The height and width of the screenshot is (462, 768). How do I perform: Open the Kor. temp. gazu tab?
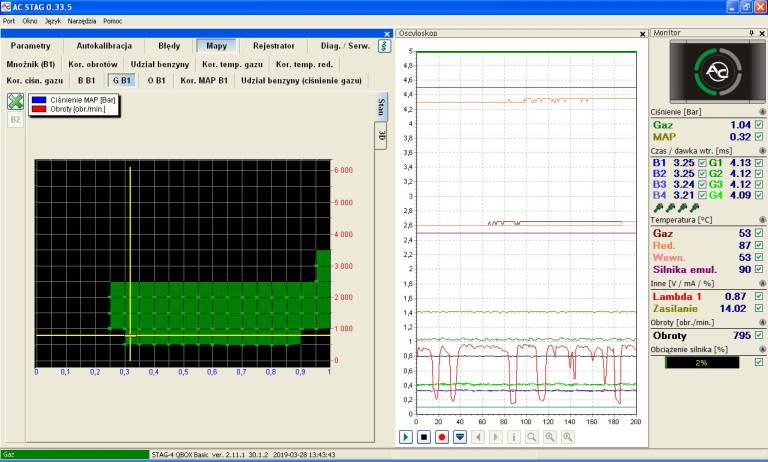pos(233,64)
